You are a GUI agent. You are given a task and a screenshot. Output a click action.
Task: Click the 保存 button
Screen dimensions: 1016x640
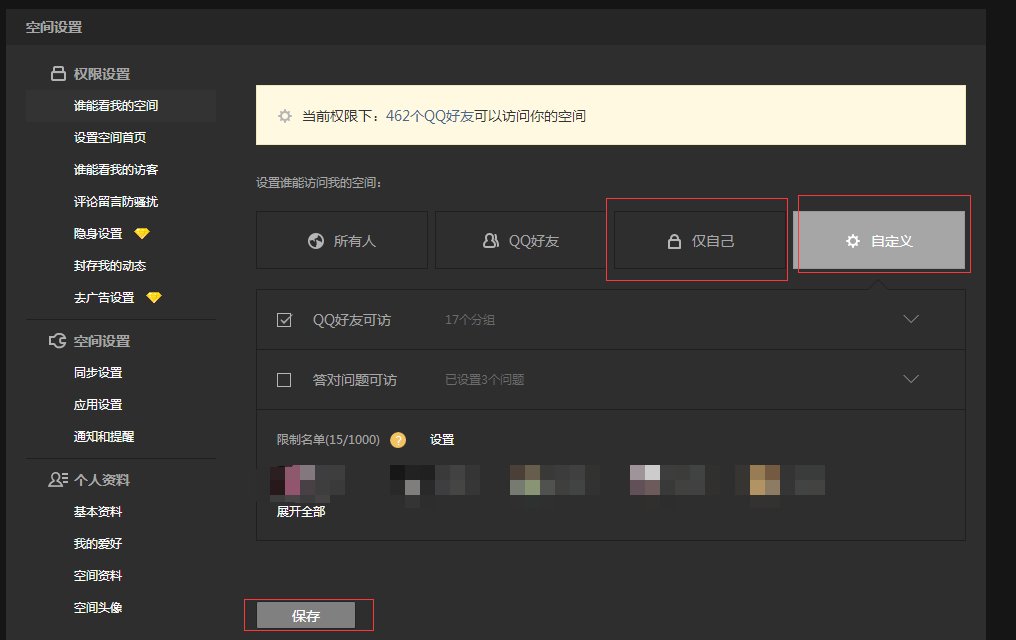[307, 614]
